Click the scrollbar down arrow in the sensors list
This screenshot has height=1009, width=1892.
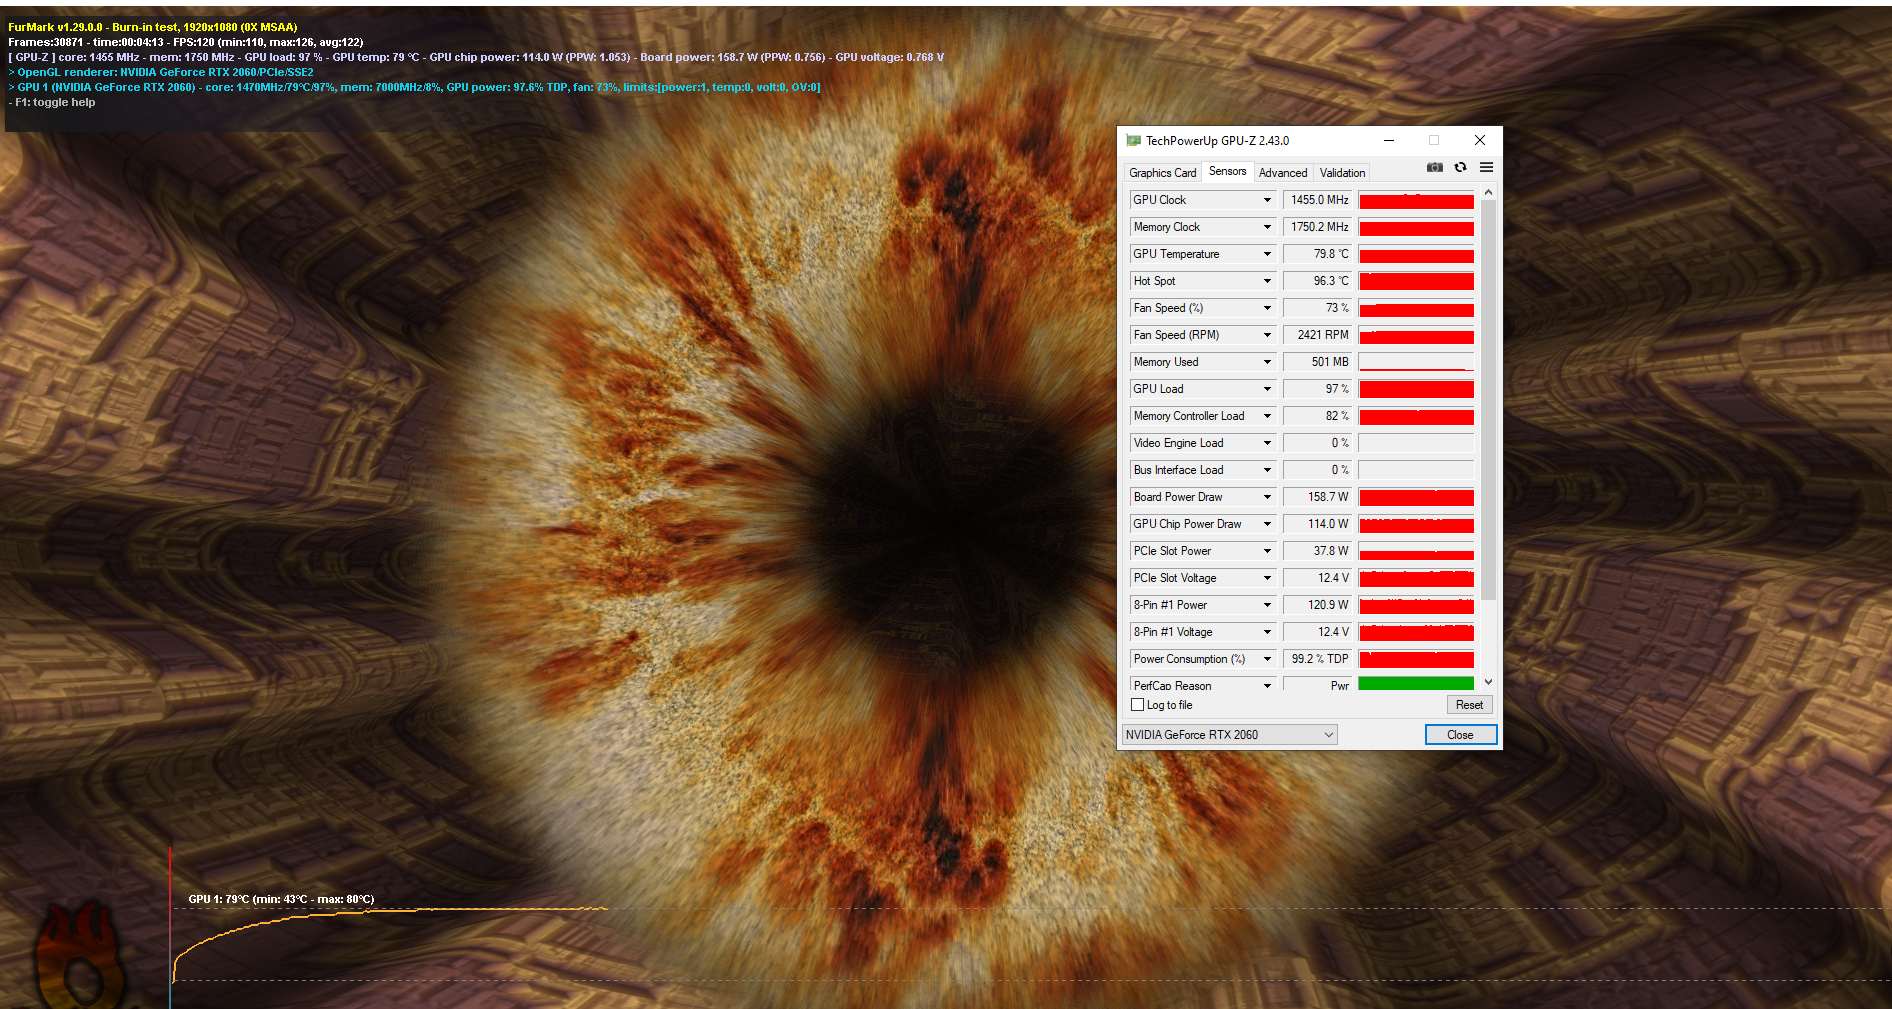1488,681
